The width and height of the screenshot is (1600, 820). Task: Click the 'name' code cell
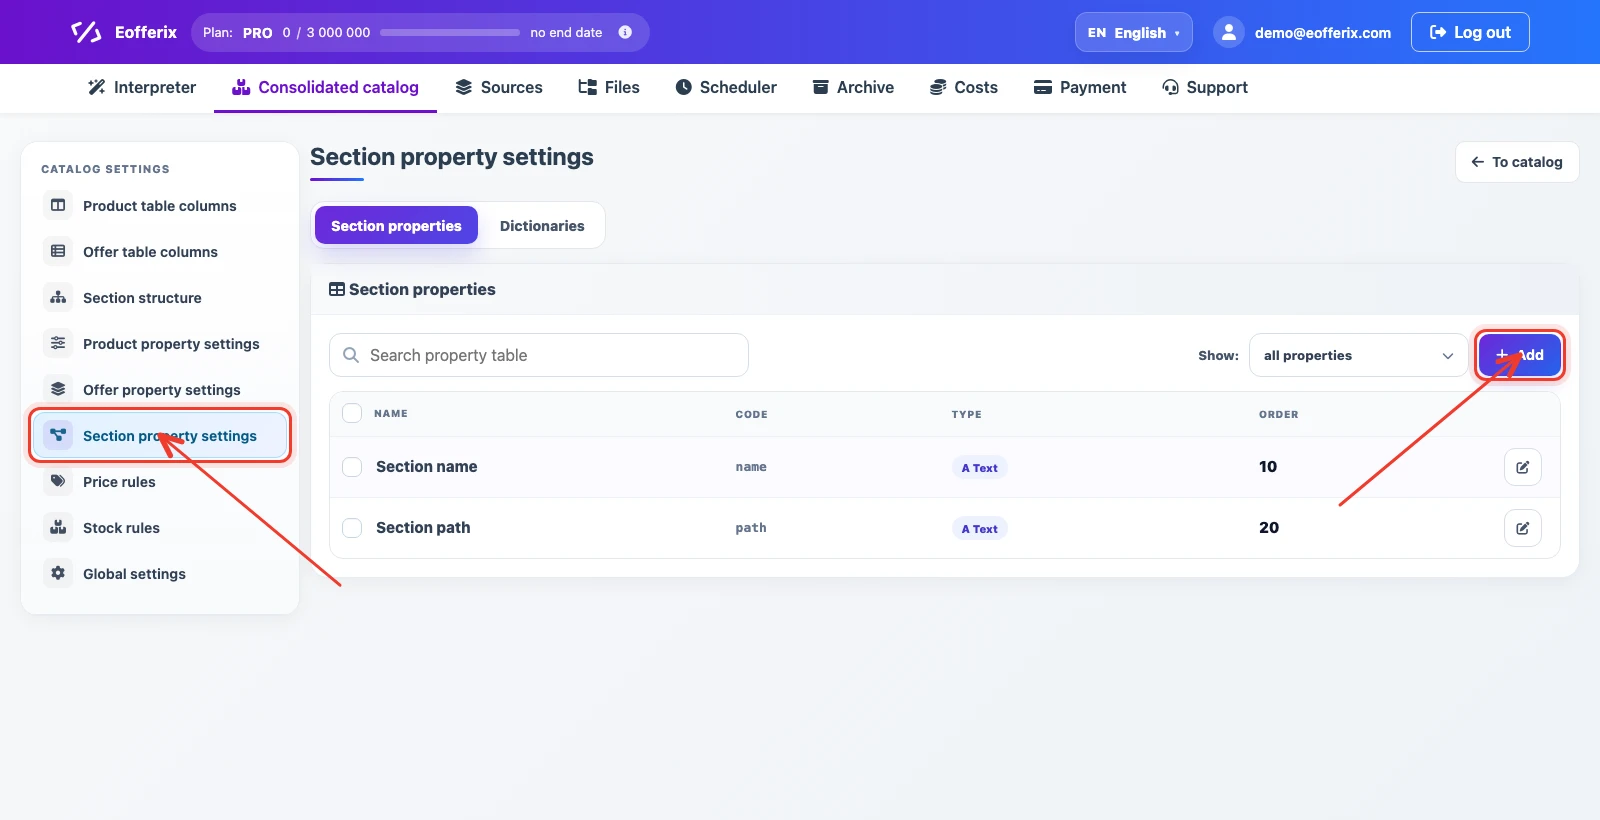(x=751, y=467)
